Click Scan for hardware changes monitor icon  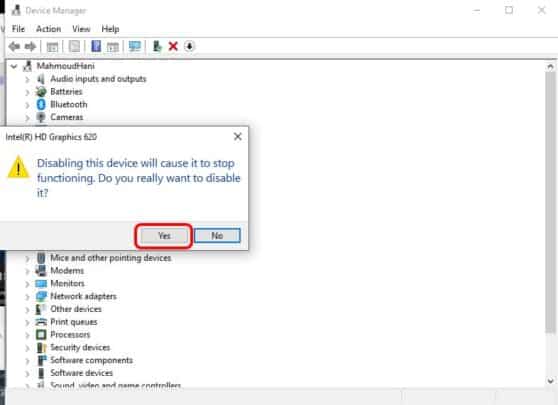[x=135, y=46]
